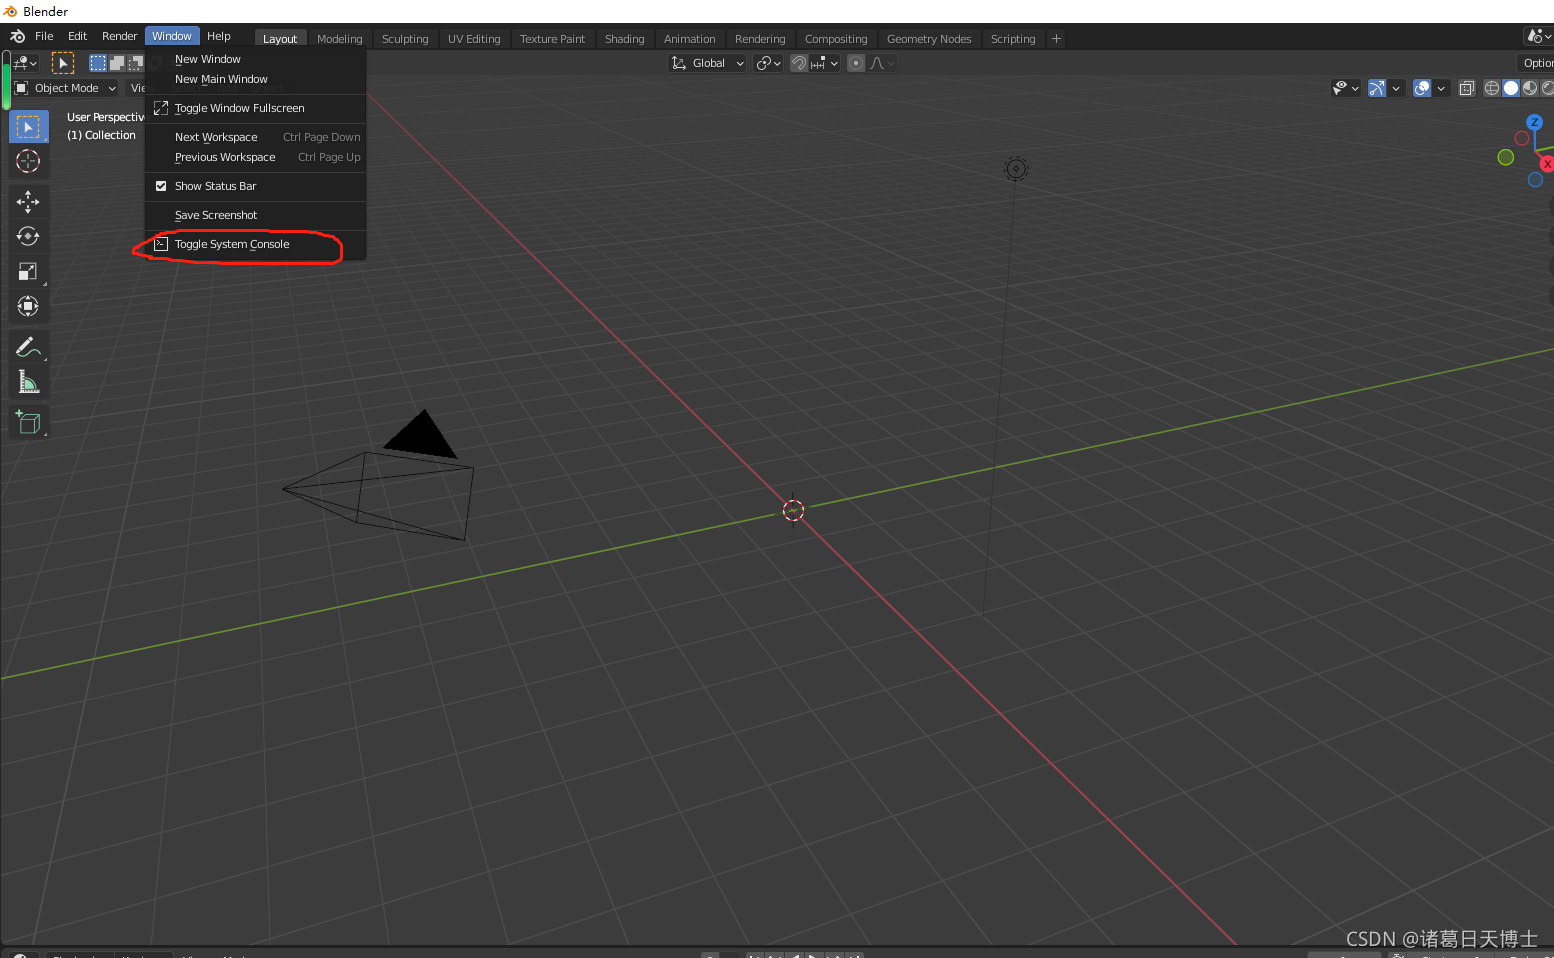Activate the Select Box tool in toolbar

click(28, 127)
